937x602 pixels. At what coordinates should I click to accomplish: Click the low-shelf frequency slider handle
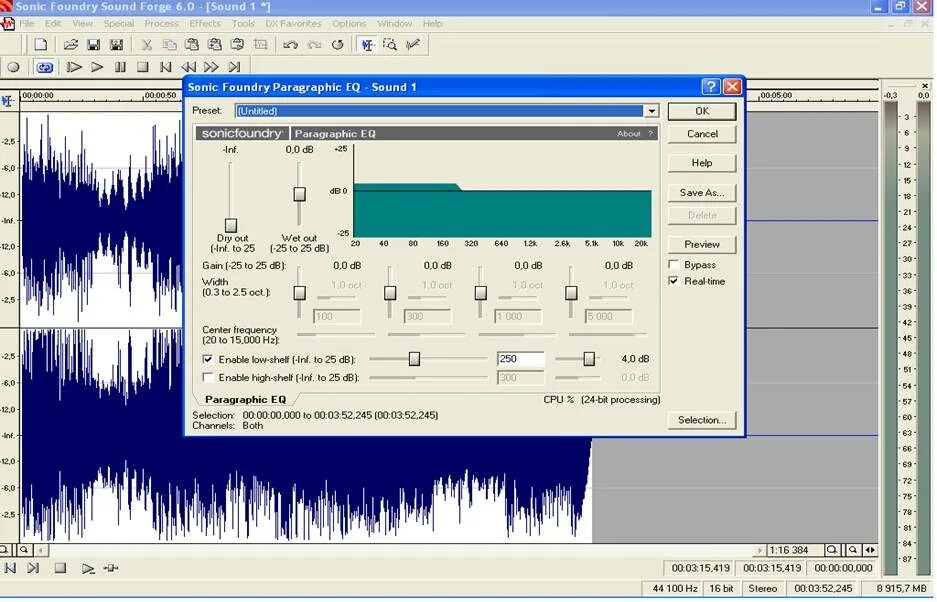(414, 359)
